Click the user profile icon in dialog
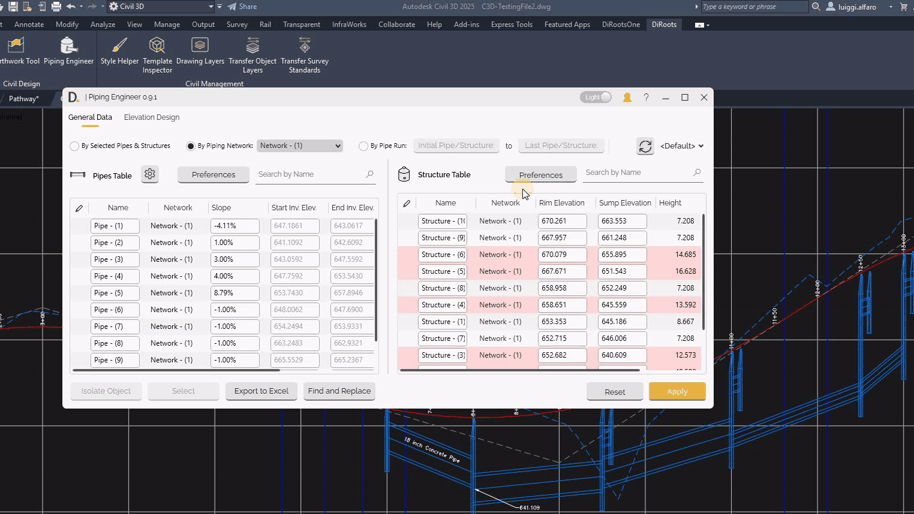The width and height of the screenshot is (914, 514). (x=627, y=98)
